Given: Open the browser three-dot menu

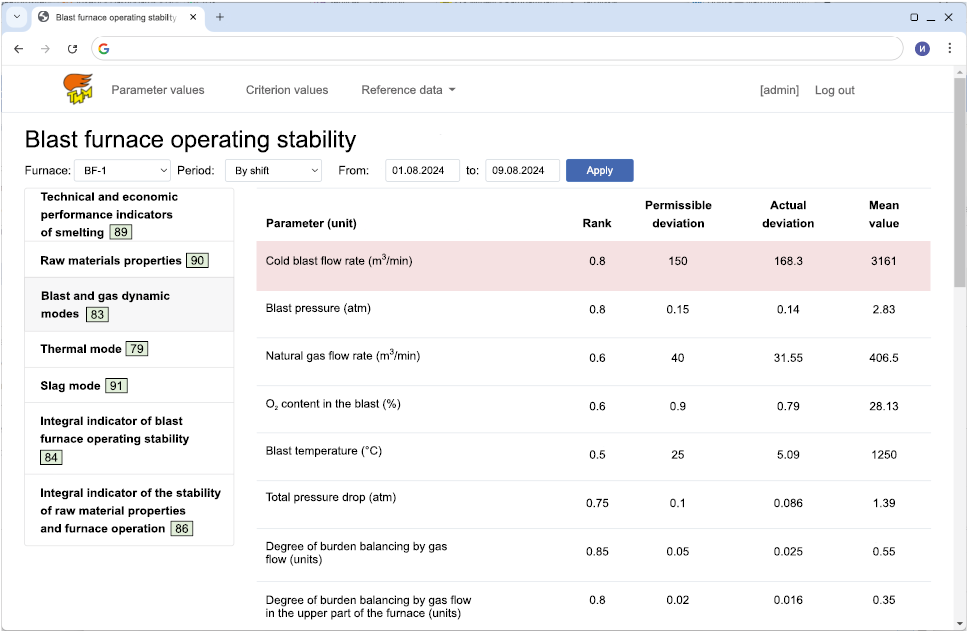Looking at the screenshot, I should tap(949, 48).
